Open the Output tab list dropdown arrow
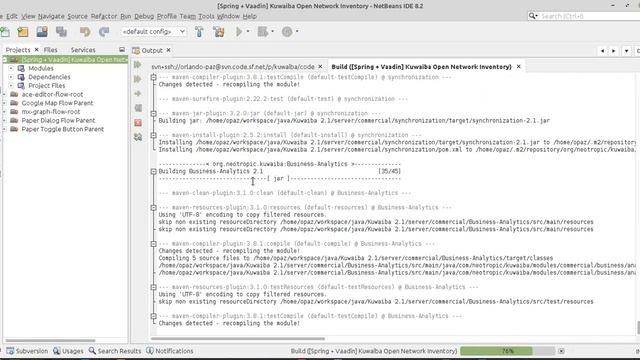The width and height of the screenshot is (640, 360). tap(626, 51)
